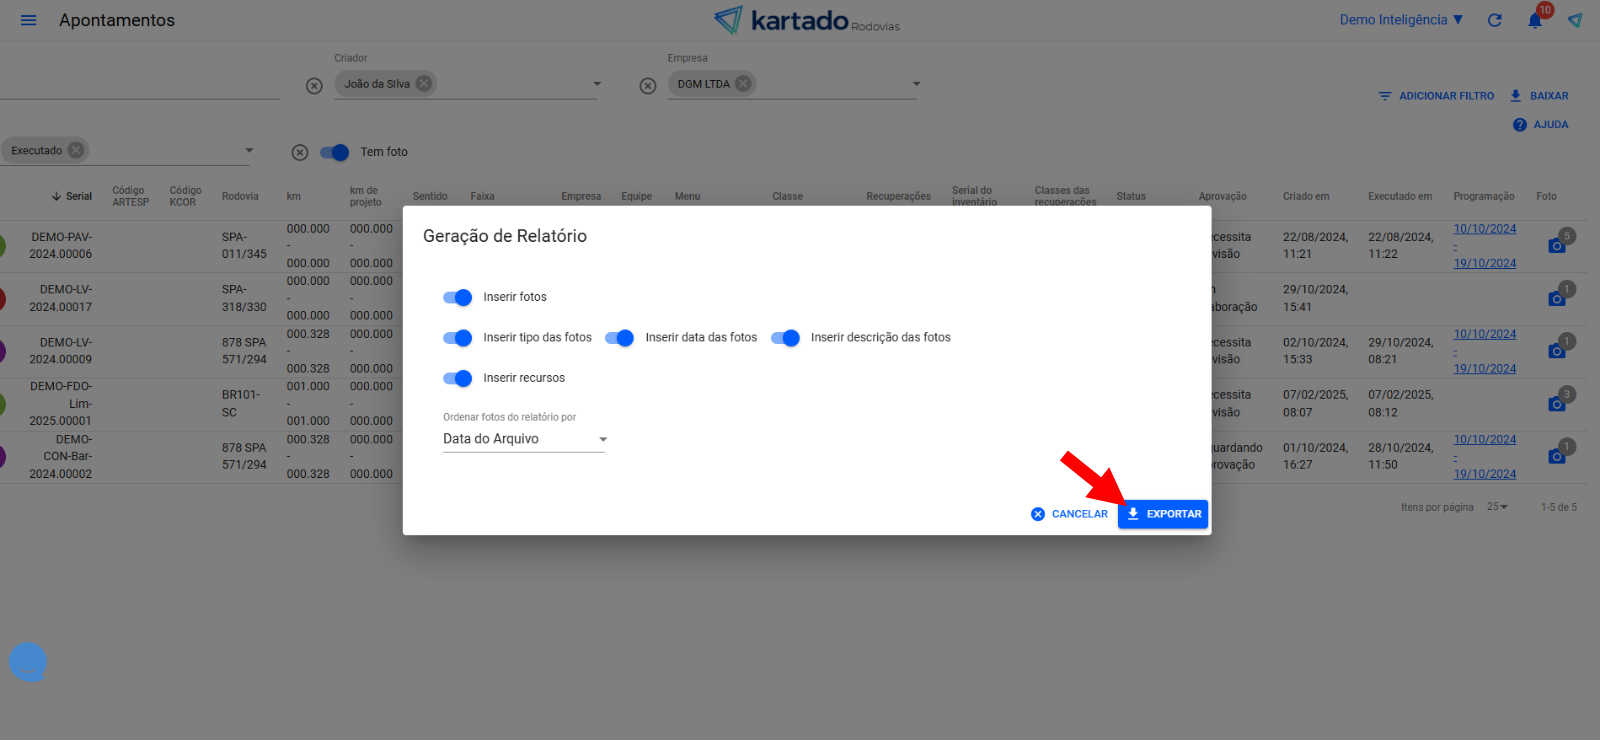The width and height of the screenshot is (1601, 741).
Task: Switch off Inserir recursos
Action: (x=458, y=378)
